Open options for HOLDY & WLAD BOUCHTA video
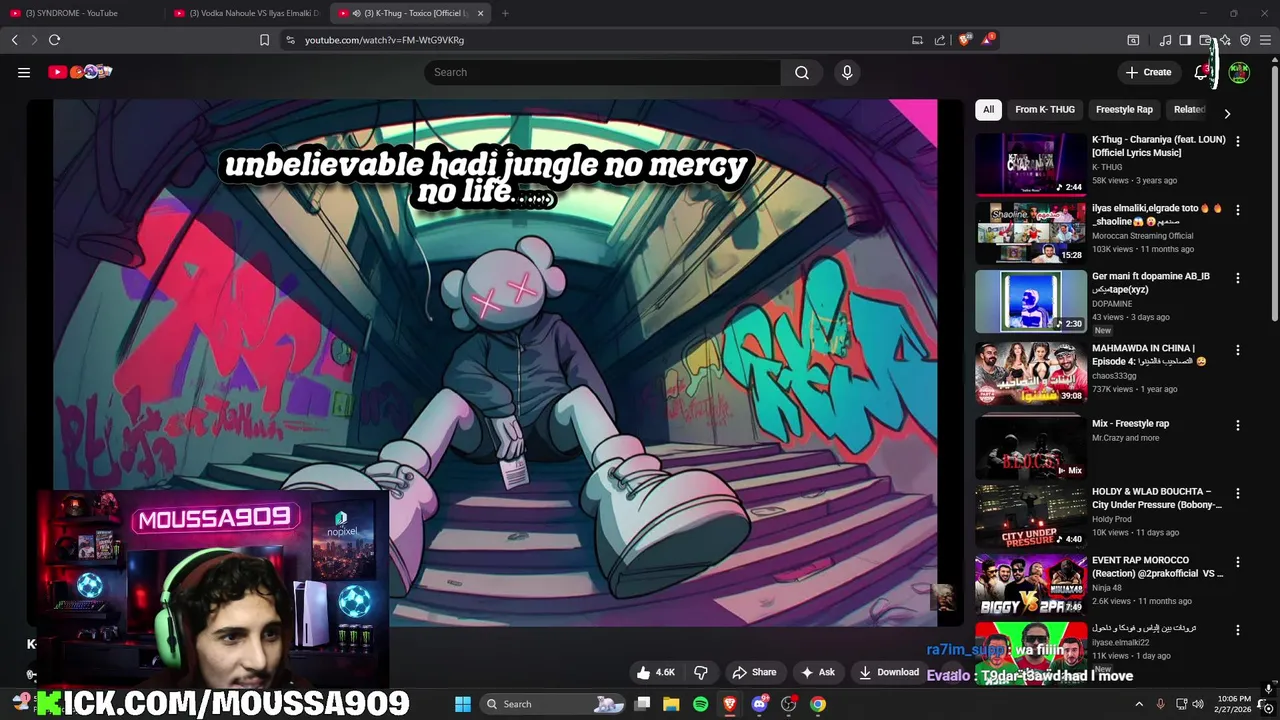Image resolution: width=1280 pixels, height=720 pixels. (1238, 493)
